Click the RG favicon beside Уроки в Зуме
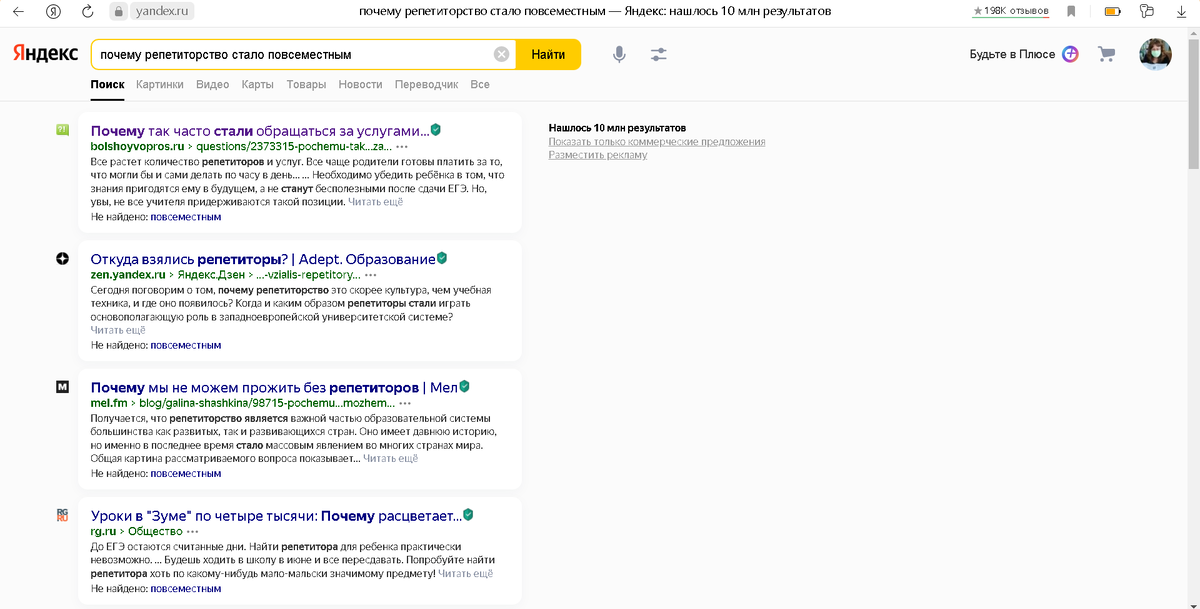 point(63,514)
